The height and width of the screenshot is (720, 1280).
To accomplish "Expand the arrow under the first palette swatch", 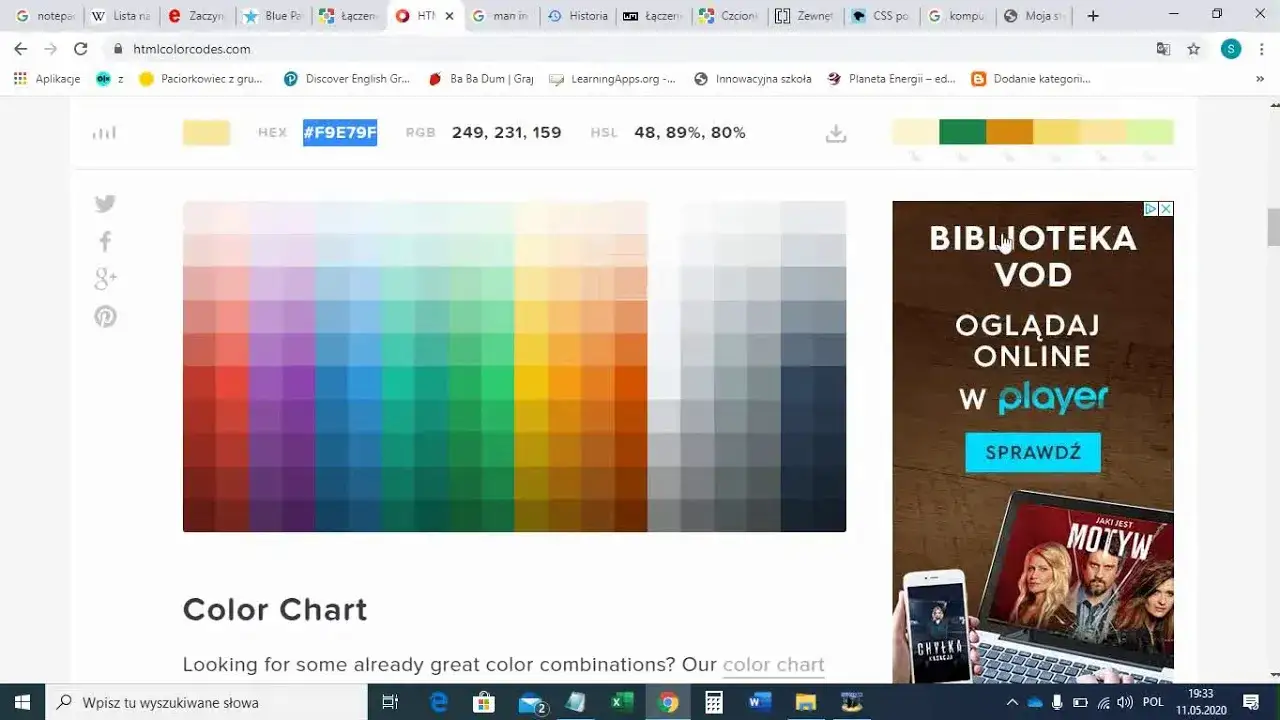I will click(x=913, y=156).
